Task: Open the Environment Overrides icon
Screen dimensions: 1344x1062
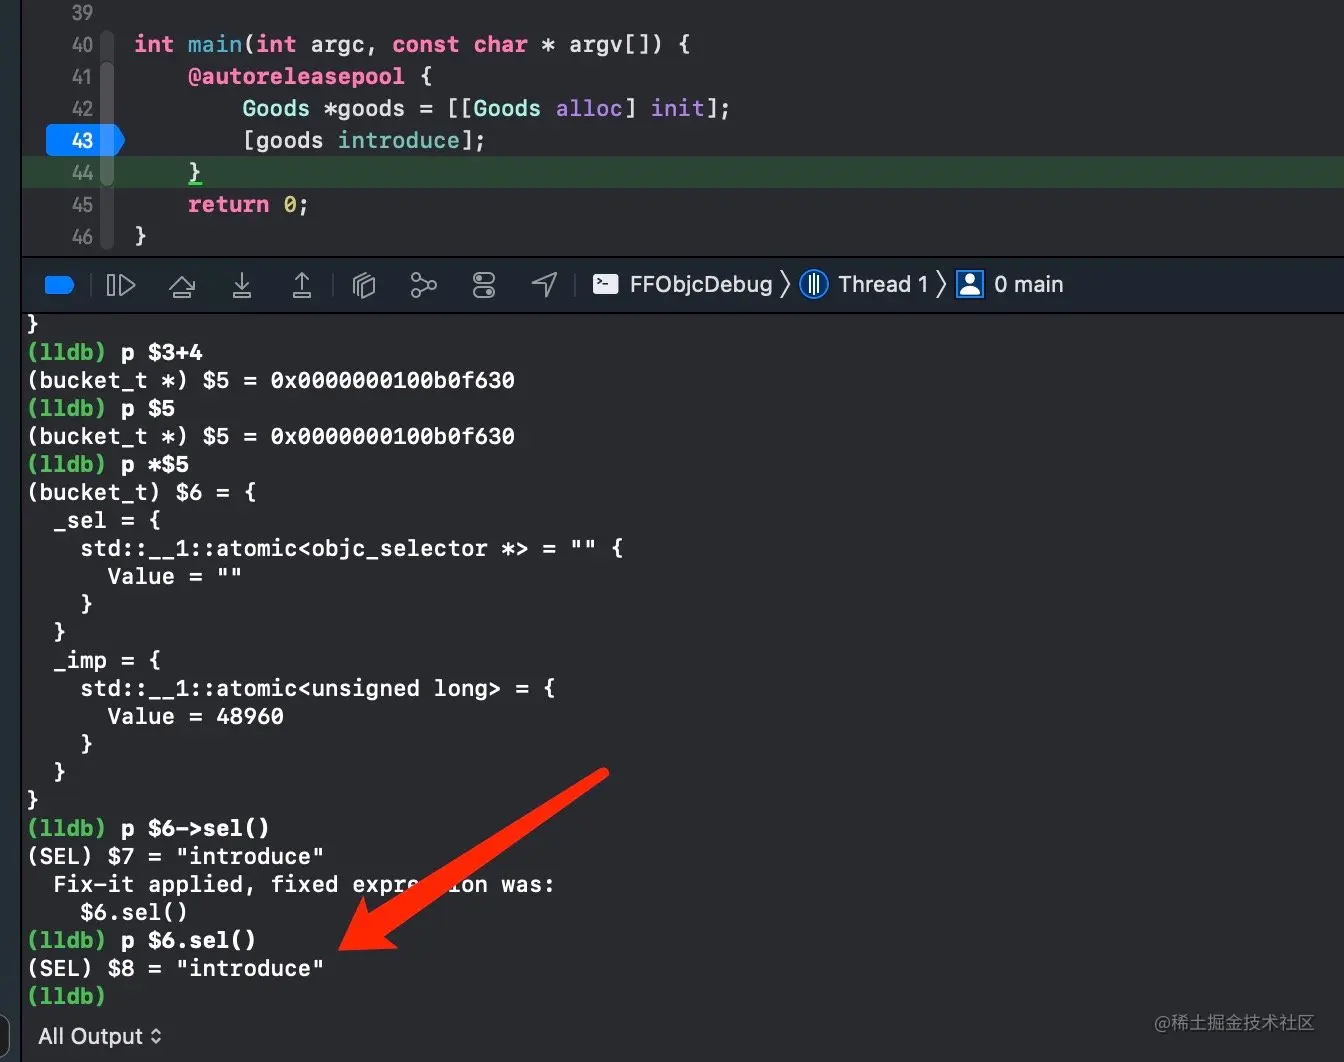Action: tap(484, 285)
